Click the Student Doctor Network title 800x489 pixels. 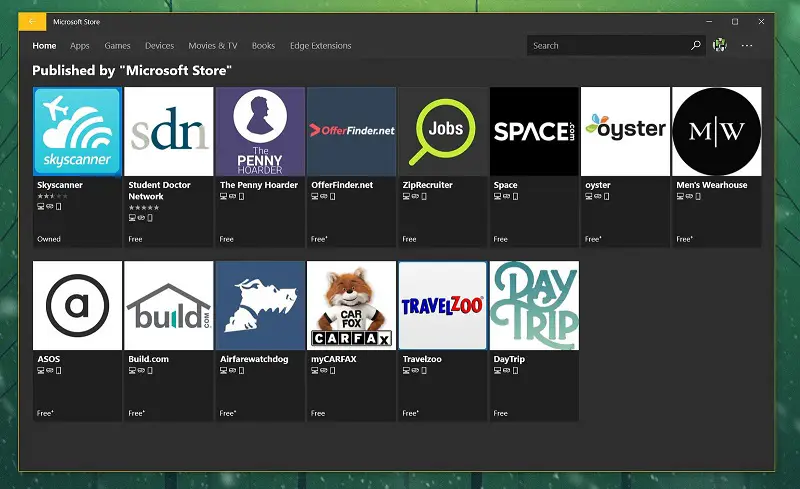159,190
